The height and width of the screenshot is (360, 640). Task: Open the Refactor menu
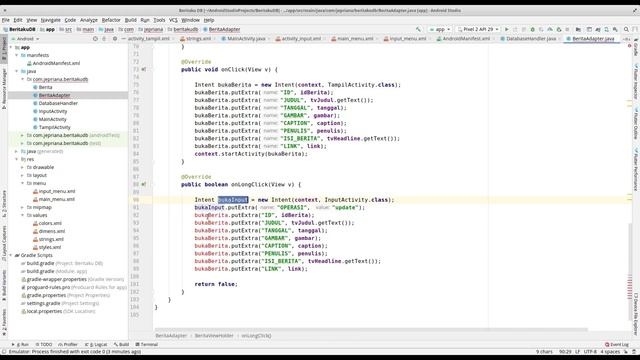pyautogui.click(x=111, y=20)
